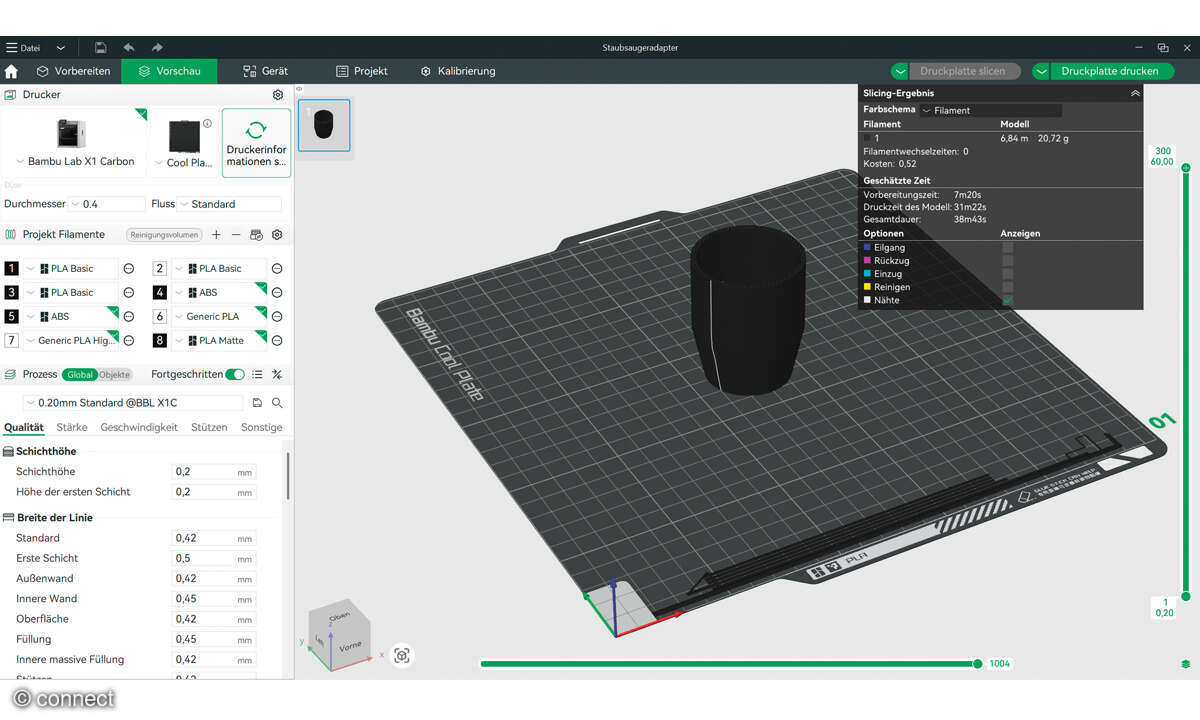Switch to Vorbereiten tab

pos(73,71)
